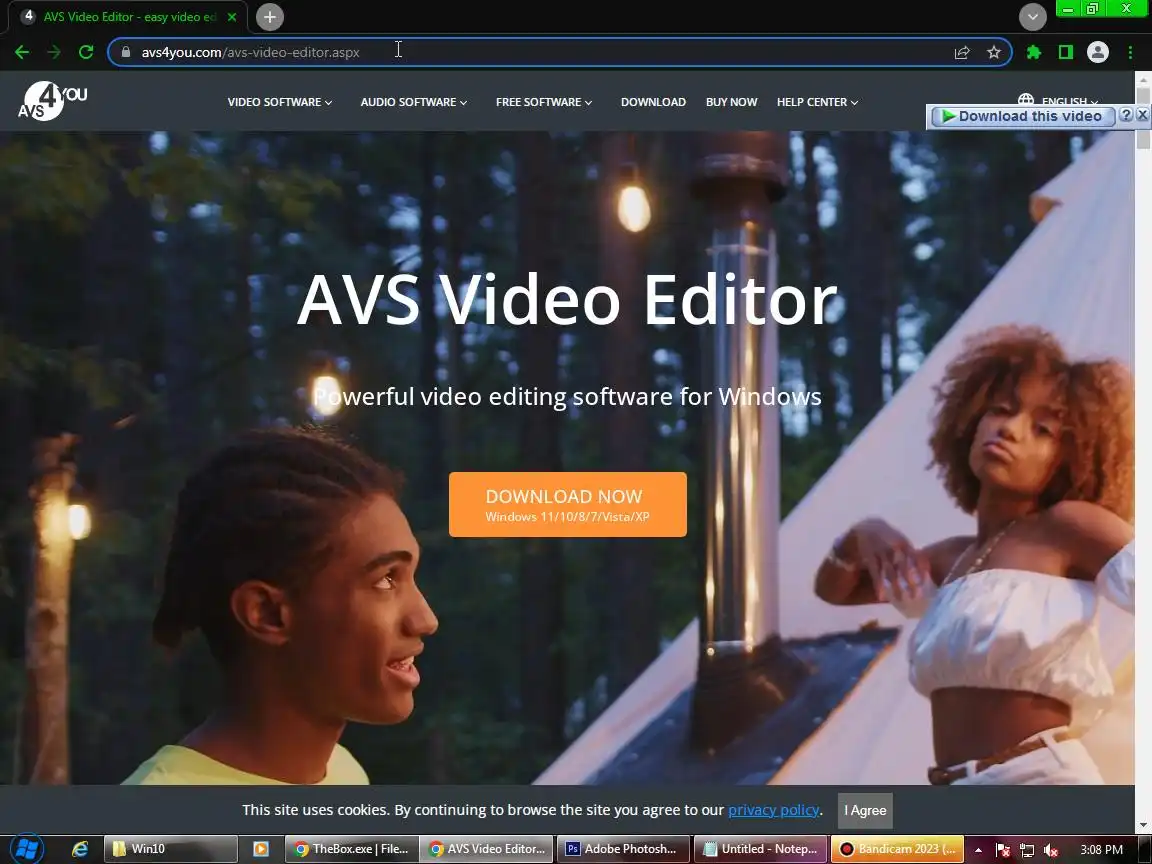Open the Chrome extensions puzzle icon
1152x864 pixels.
[x=1034, y=52]
